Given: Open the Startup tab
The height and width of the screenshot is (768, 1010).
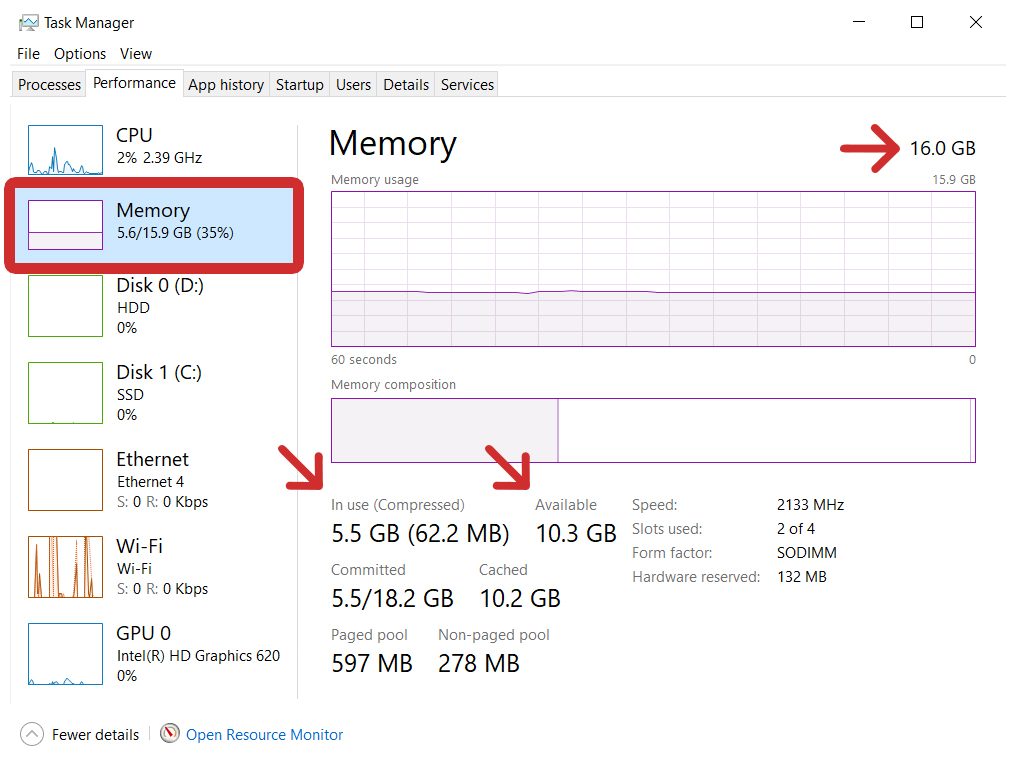Looking at the screenshot, I should coord(299,85).
